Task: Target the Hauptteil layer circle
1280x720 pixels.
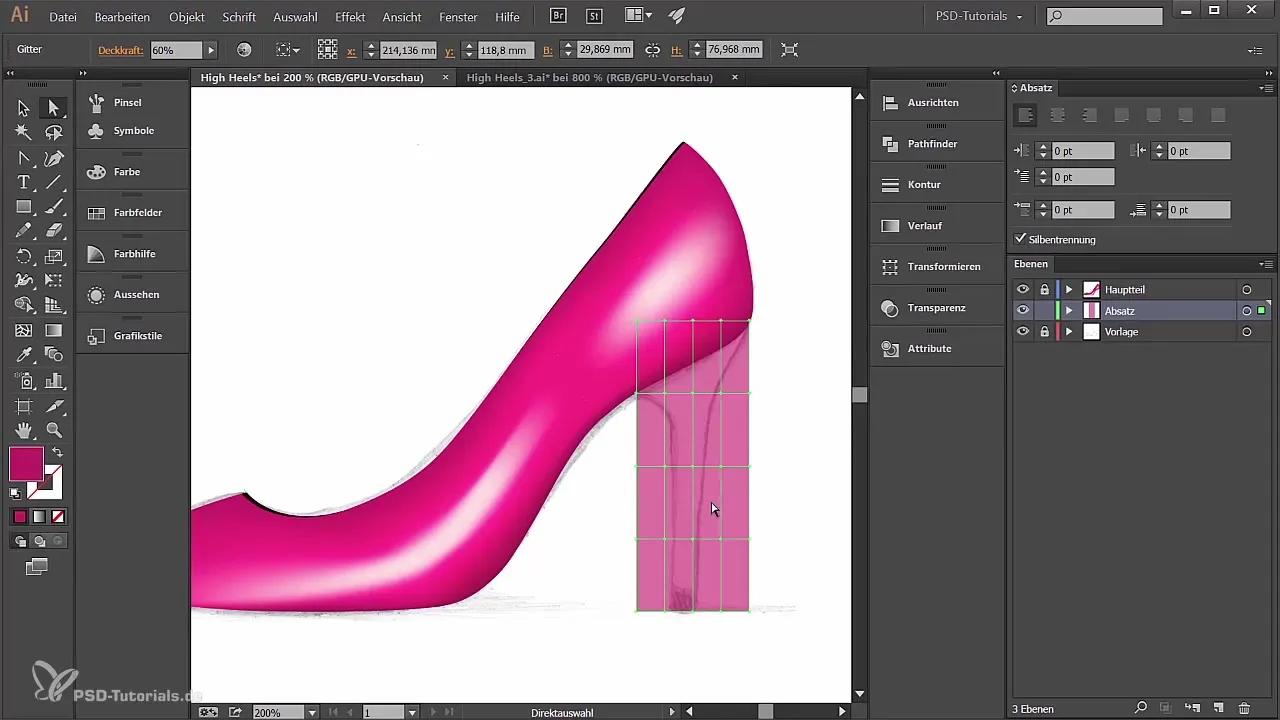Action: 1247,289
